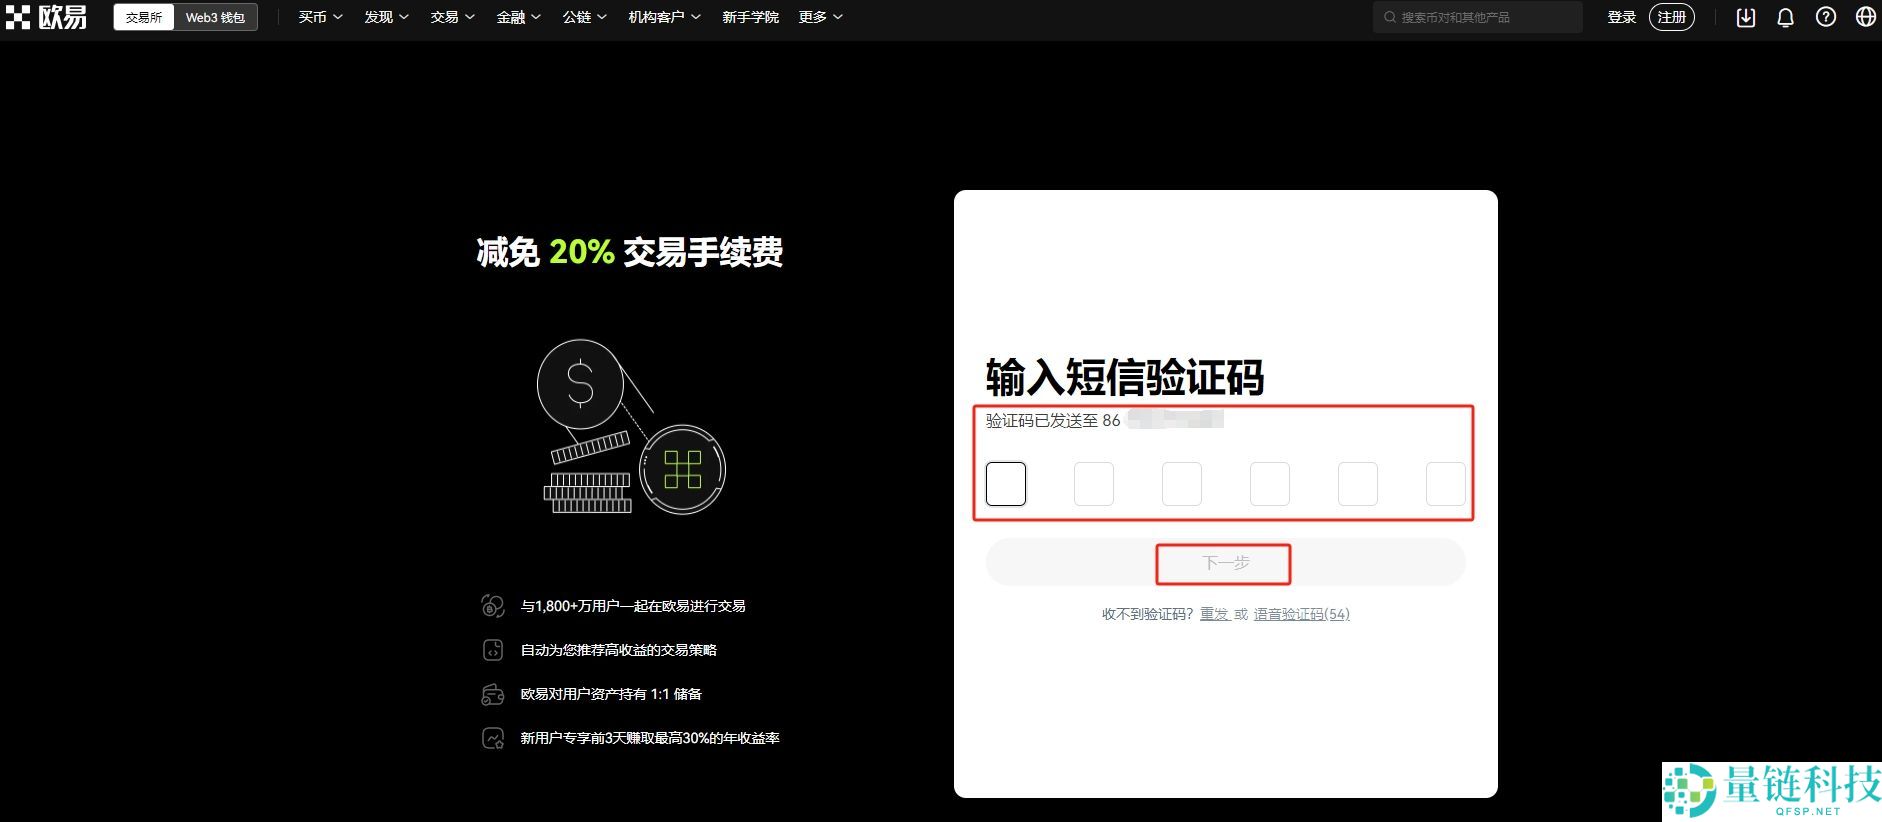1882x822 pixels.
Task: Click the 语音验证码 link
Action: click(1302, 614)
